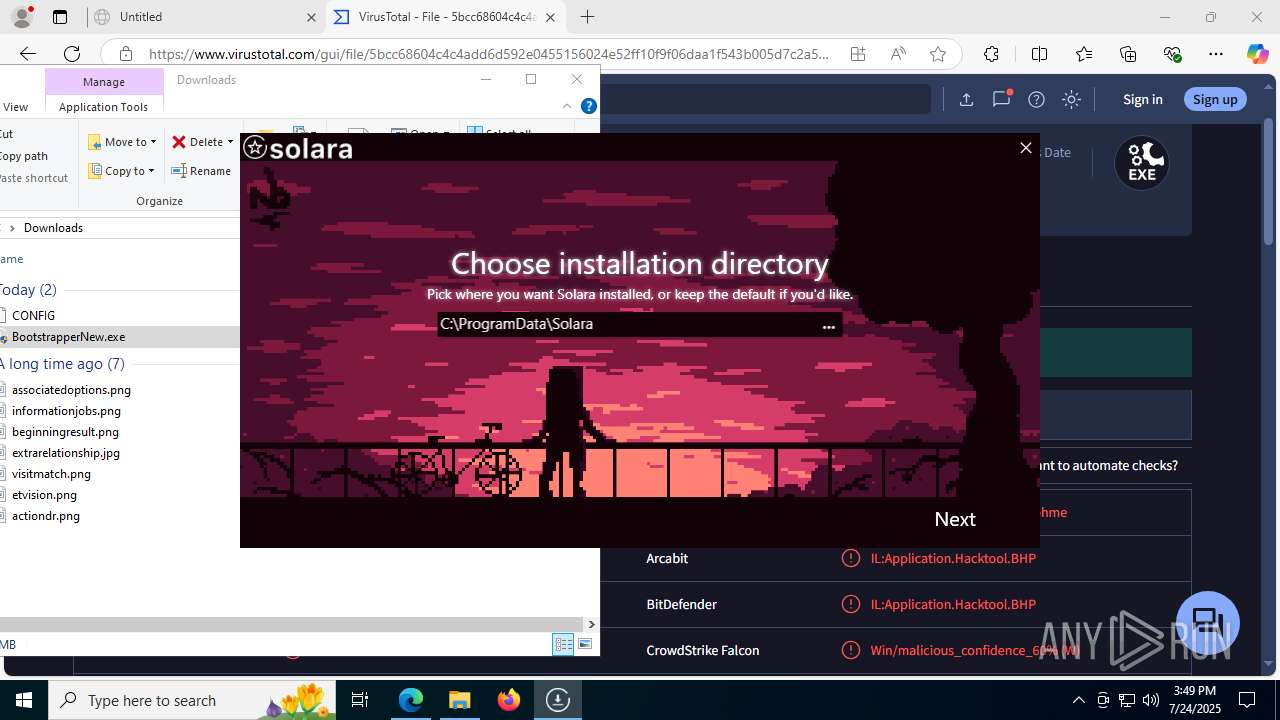Open the Copilot sidebar icon
The width and height of the screenshot is (1280, 720).
(x=1257, y=54)
